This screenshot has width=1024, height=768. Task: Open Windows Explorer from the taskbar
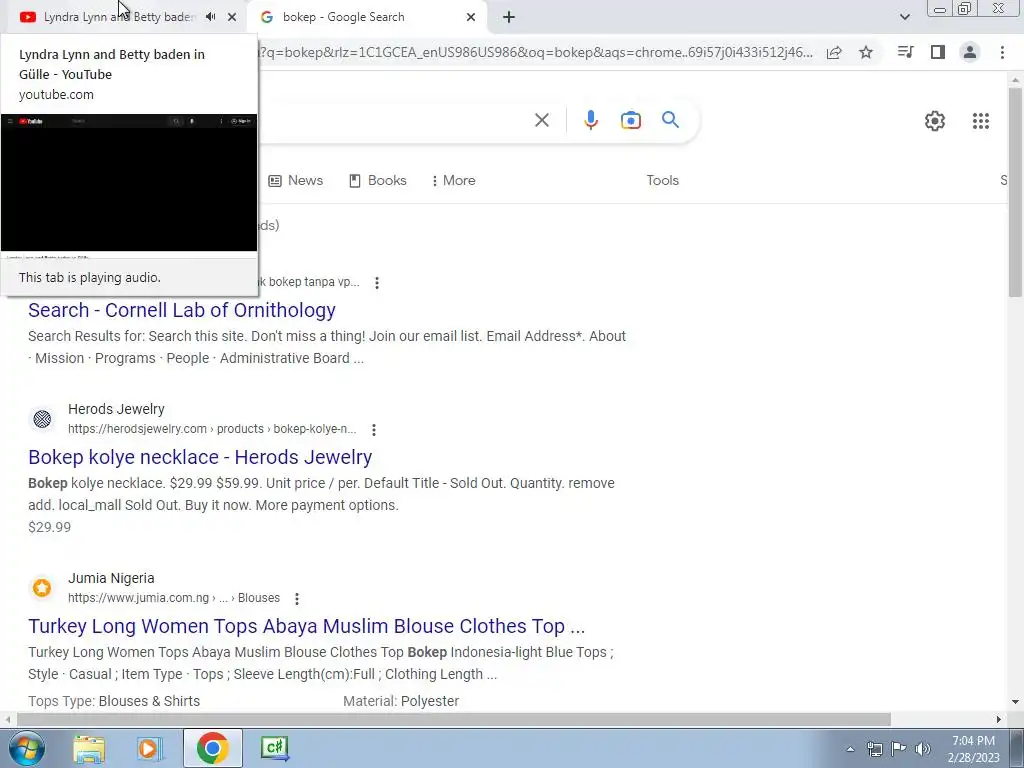click(x=89, y=748)
